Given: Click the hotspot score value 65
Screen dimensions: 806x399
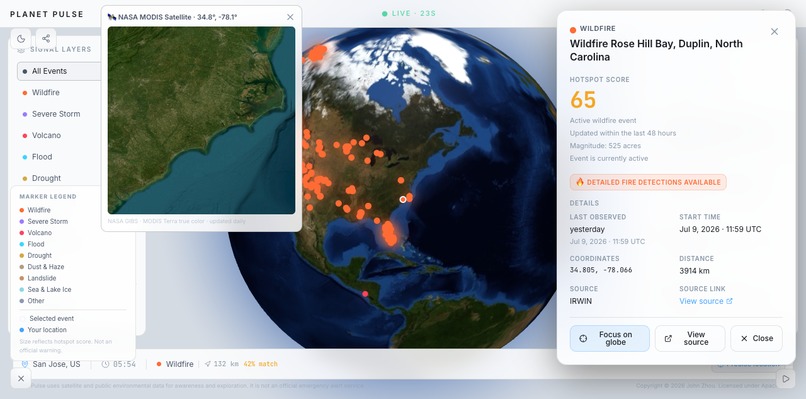Looking at the screenshot, I should (583, 100).
